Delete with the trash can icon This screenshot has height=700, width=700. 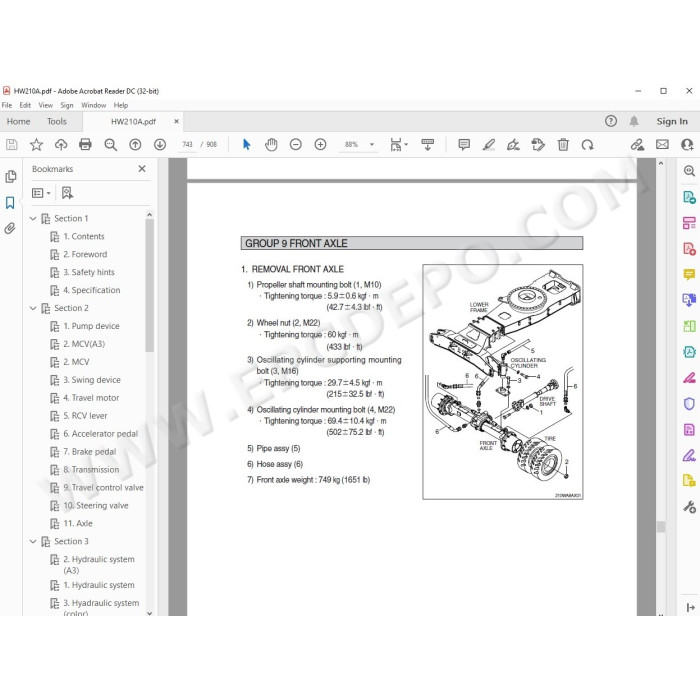pos(563,145)
